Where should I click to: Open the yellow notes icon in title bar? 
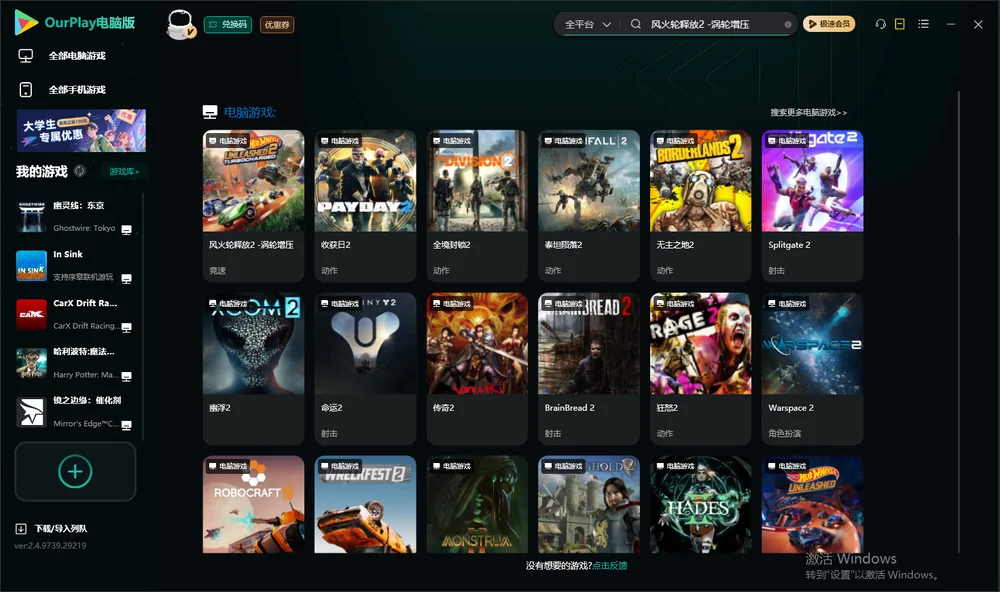(x=899, y=24)
